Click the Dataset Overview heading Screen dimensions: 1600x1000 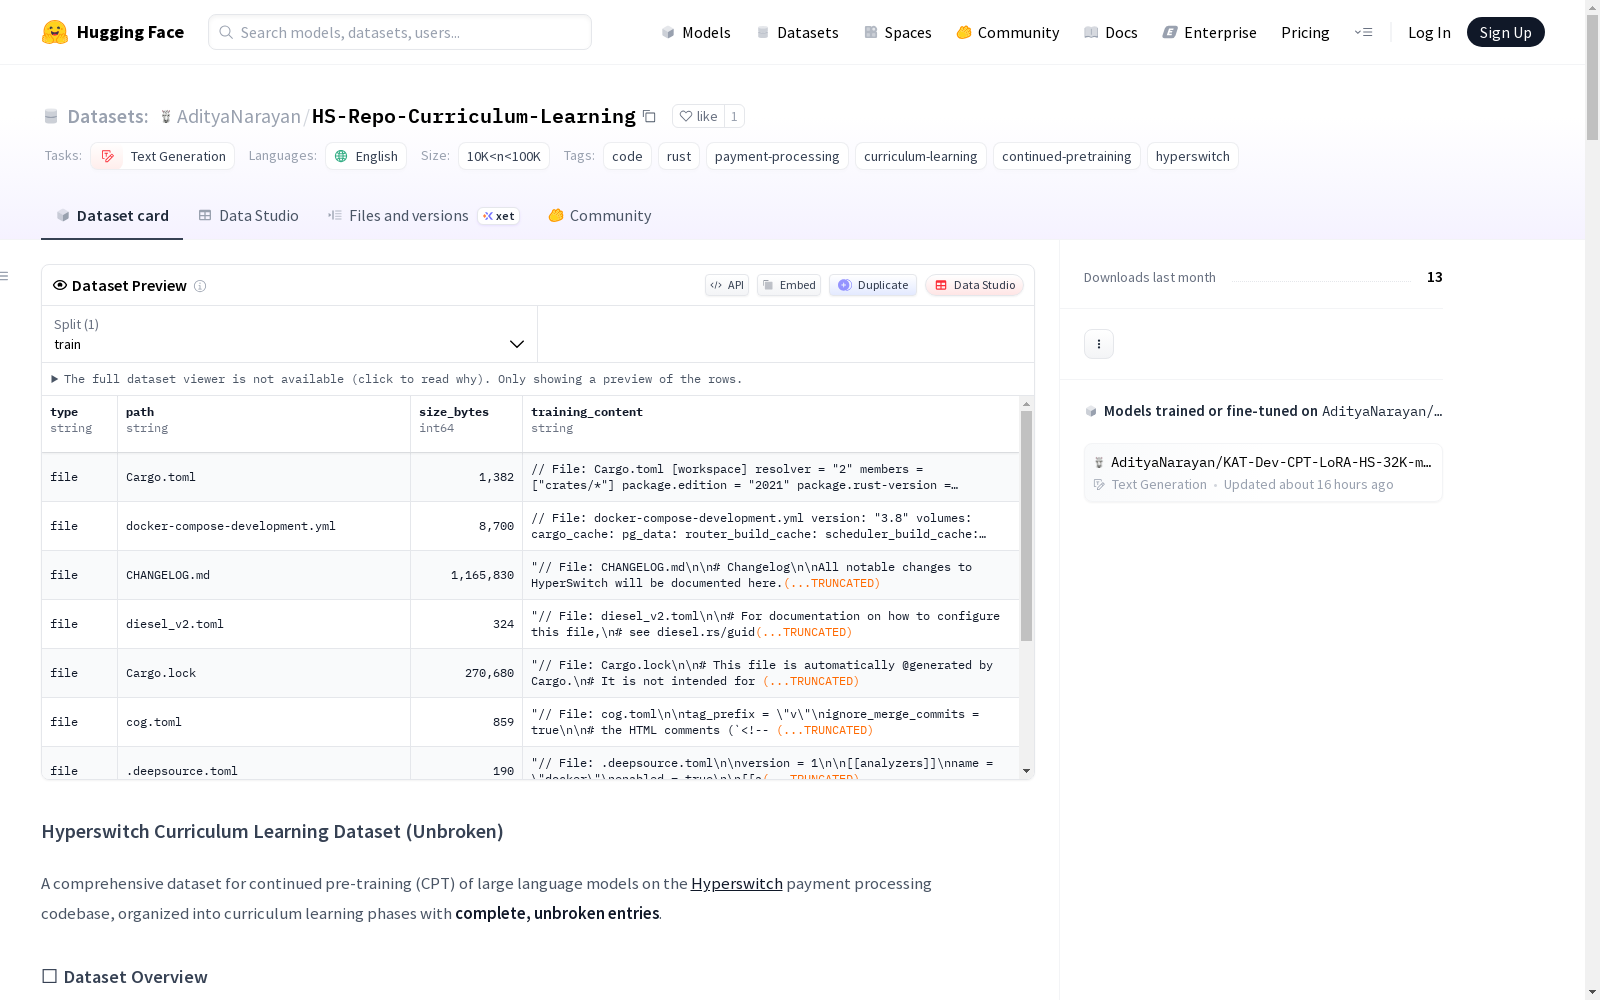(x=125, y=977)
